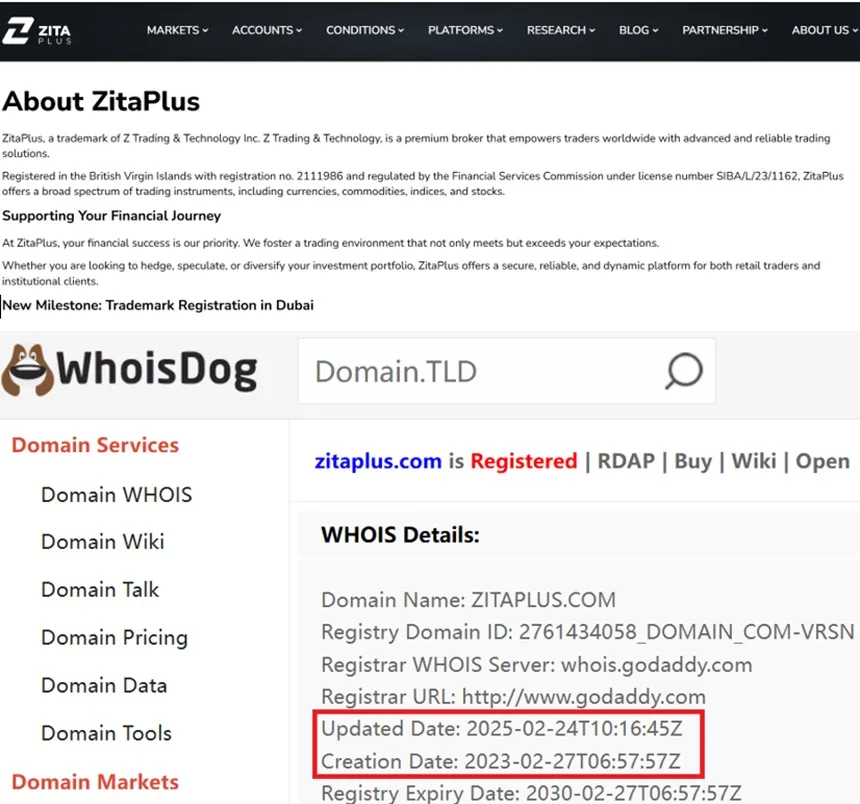Click the Registry Expiry Date line
The width and height of the screenshot is (860, 804).
pyautogui.click(x=531, y=793)
